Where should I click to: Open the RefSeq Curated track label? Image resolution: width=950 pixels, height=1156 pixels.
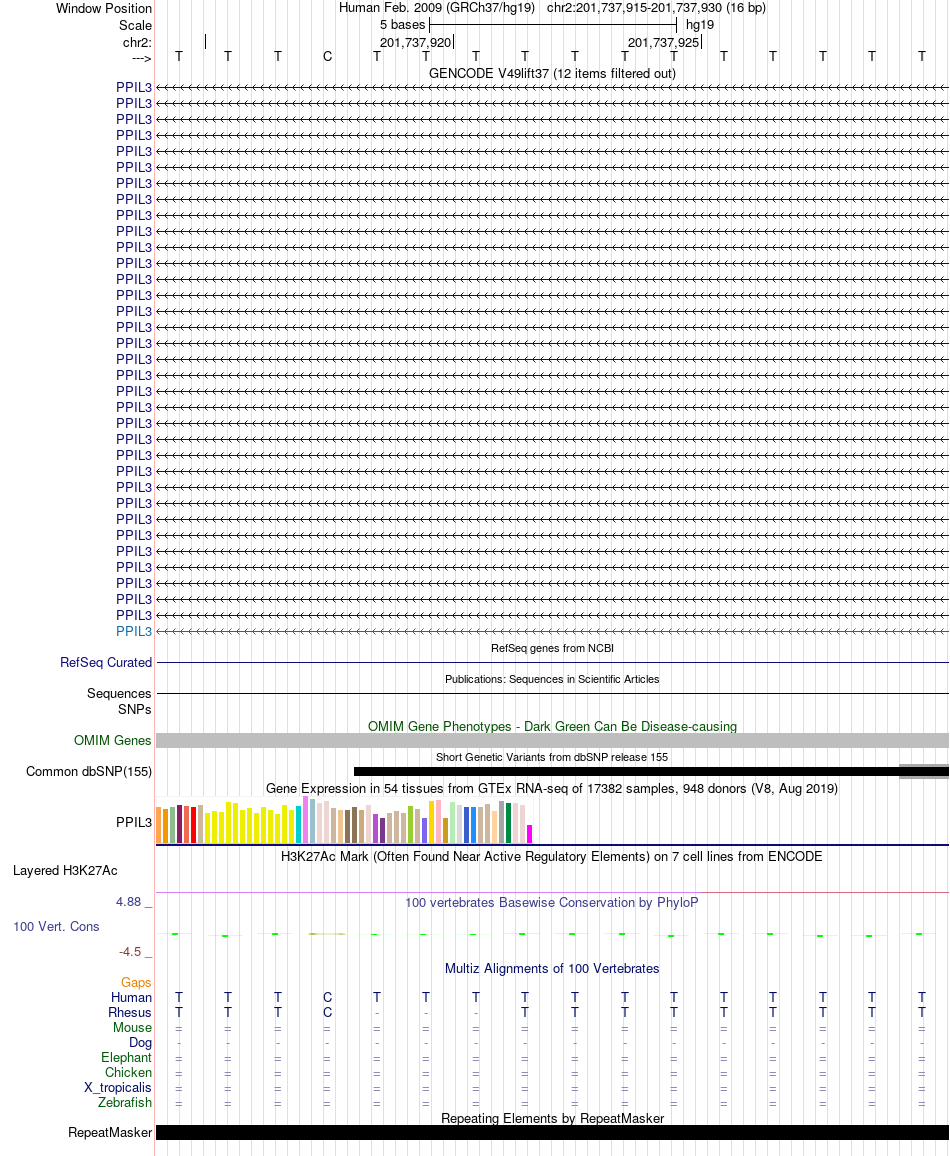pos(106,662)
